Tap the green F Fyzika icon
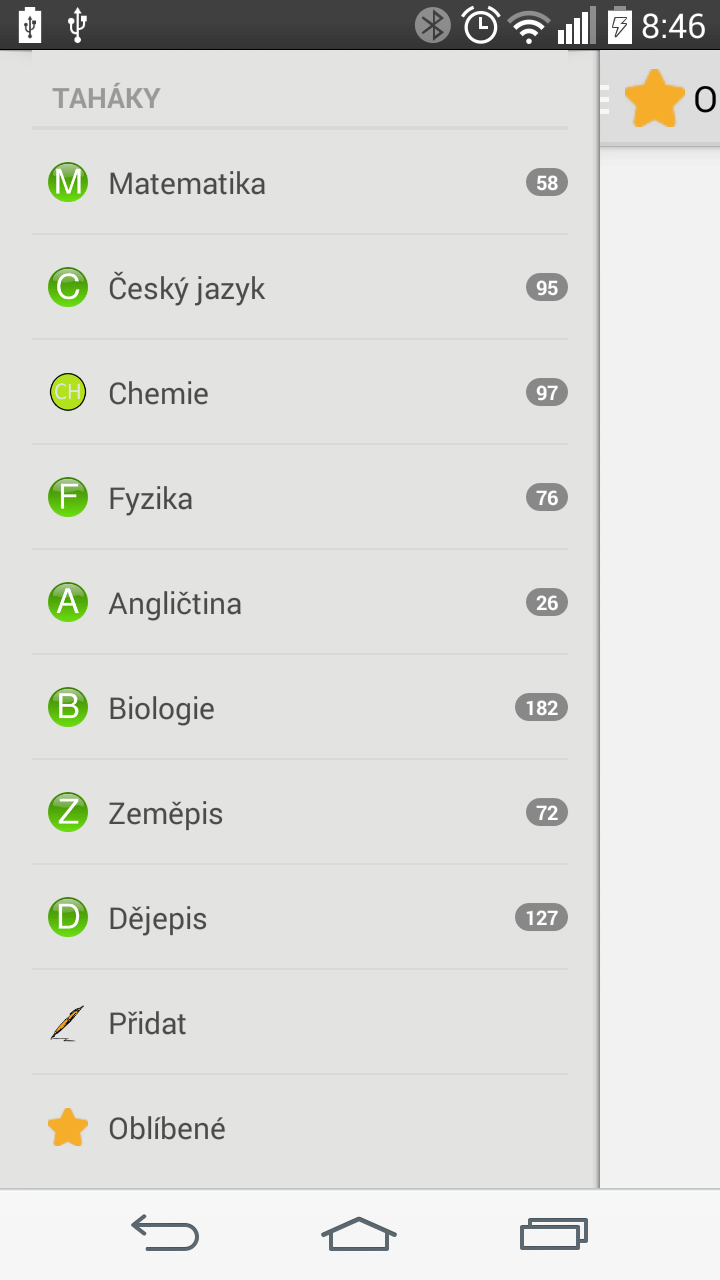 pos(68,498)
